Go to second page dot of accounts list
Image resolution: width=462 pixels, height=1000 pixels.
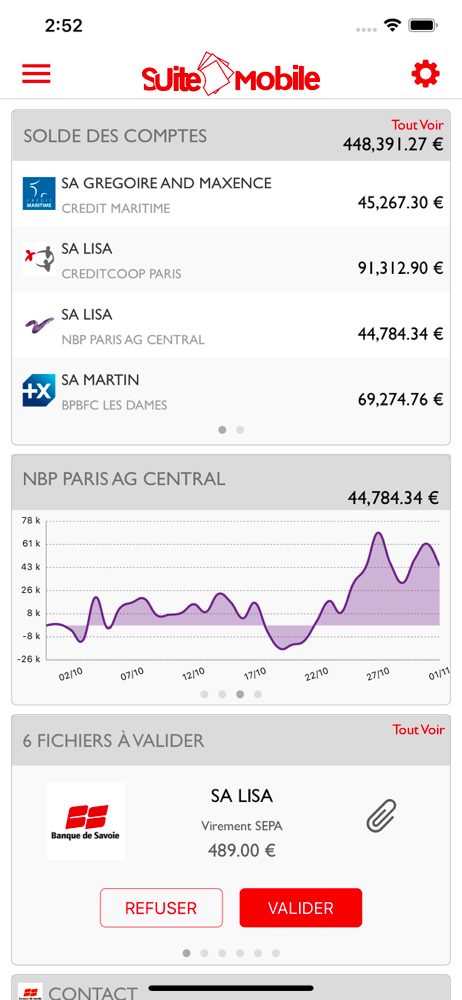point(240,430)
